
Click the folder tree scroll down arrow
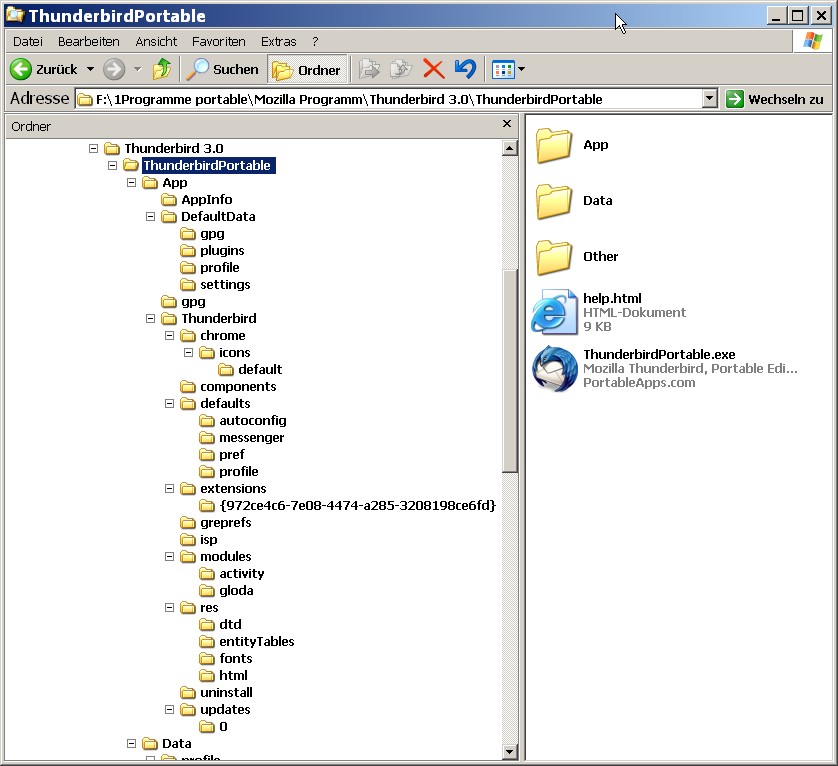509,751
